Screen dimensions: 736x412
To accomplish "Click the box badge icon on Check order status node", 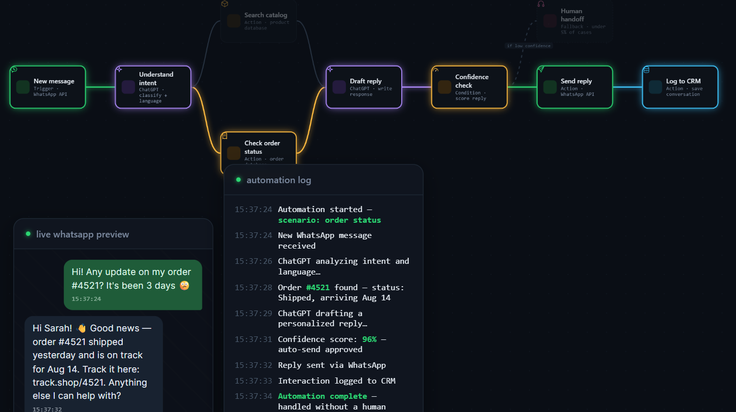I will pos(225,136).
